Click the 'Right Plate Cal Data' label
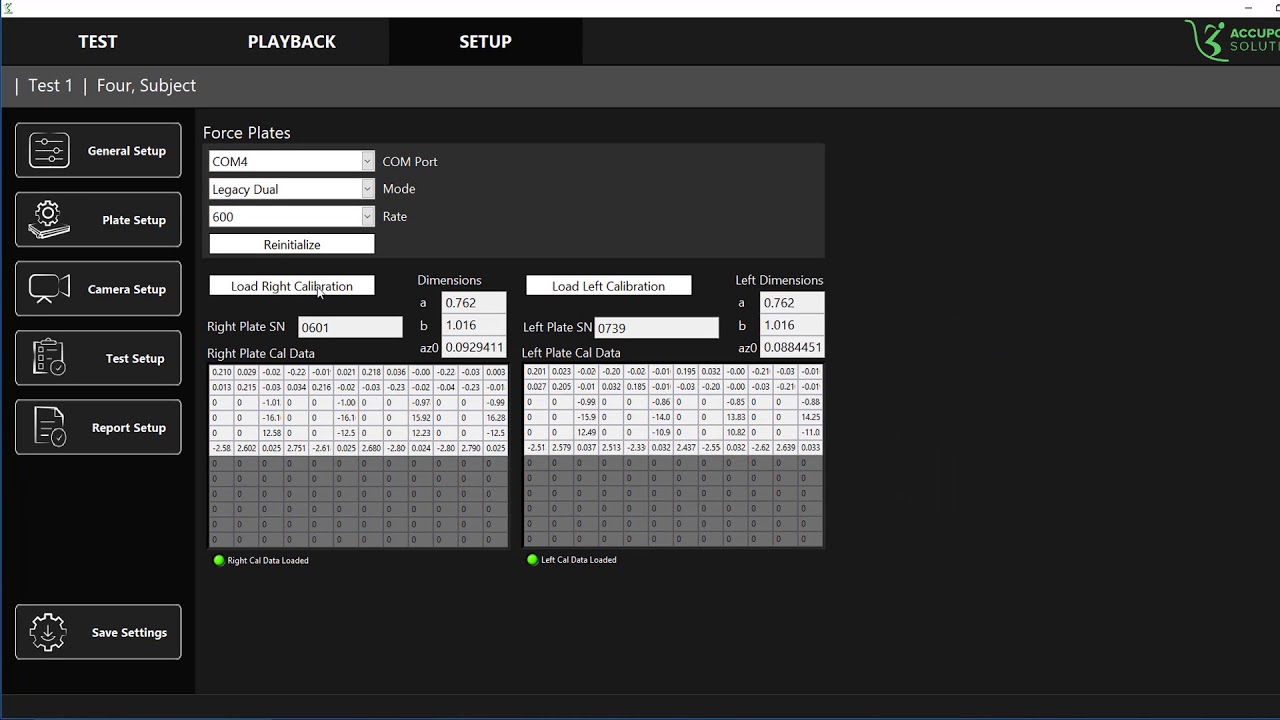 pos(261,353)
